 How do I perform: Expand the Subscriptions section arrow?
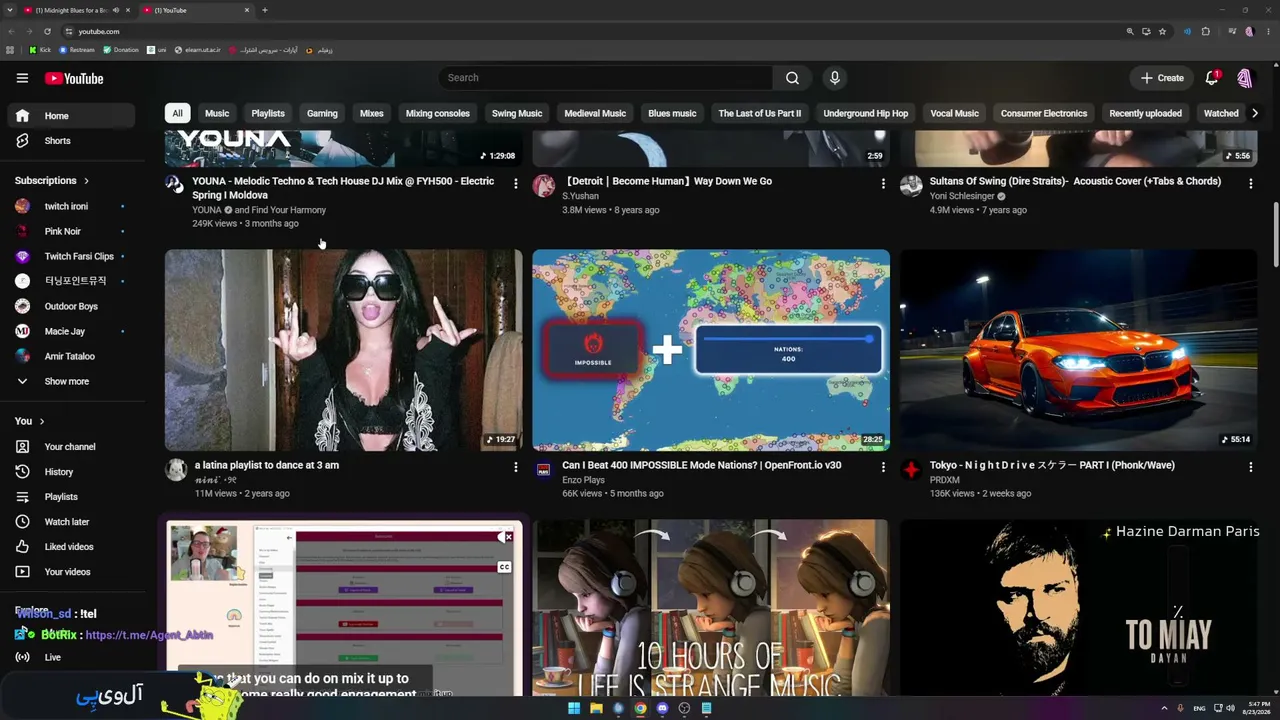pos(86,181)
